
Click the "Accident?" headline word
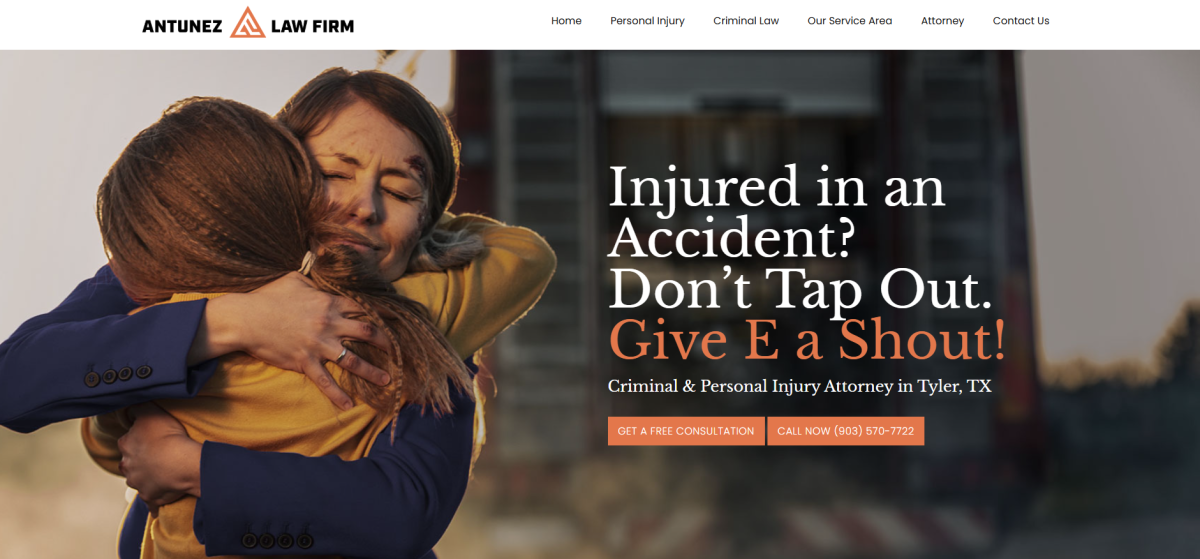pyautogui.click(x=731, y=239)
